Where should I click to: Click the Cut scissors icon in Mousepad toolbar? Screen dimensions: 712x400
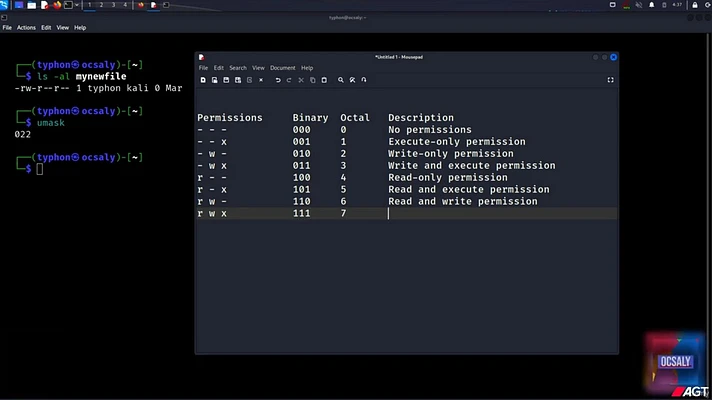coord(301,80)
